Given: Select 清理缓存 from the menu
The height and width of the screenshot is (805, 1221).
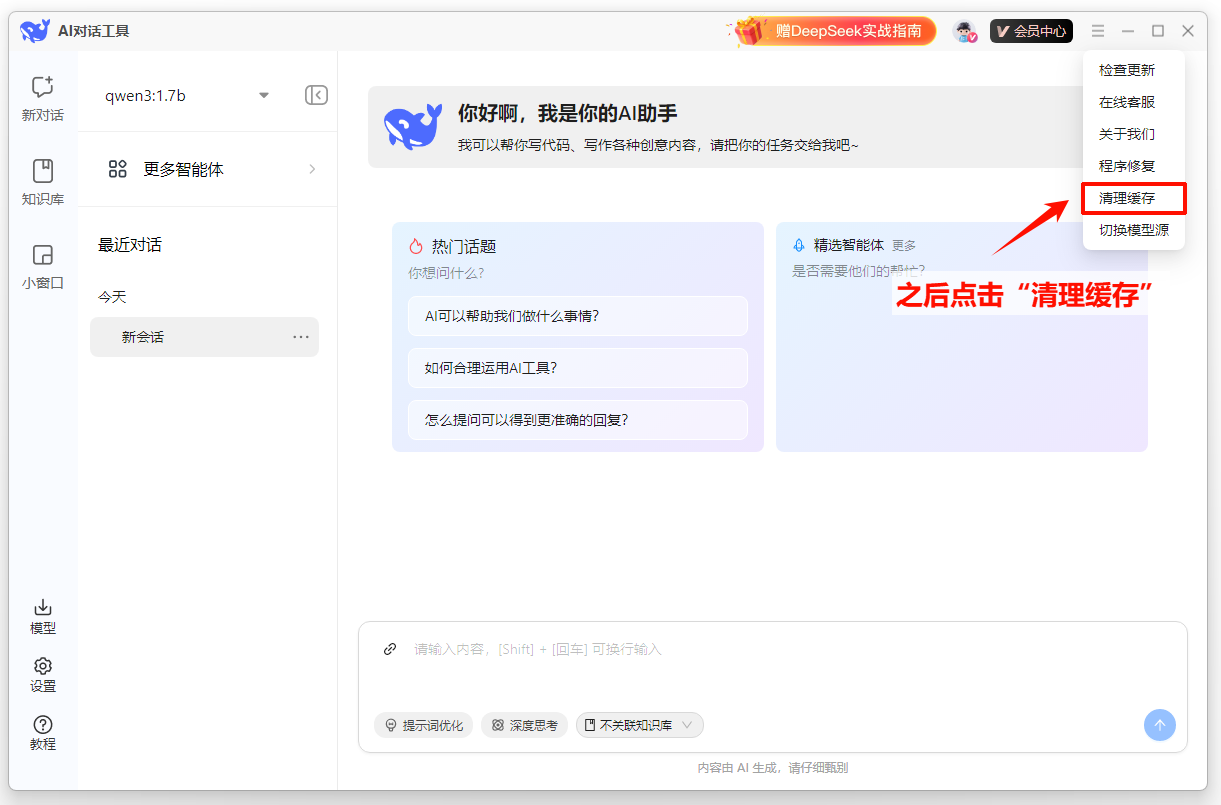Looking at the screenshot, I should 1133,198.
